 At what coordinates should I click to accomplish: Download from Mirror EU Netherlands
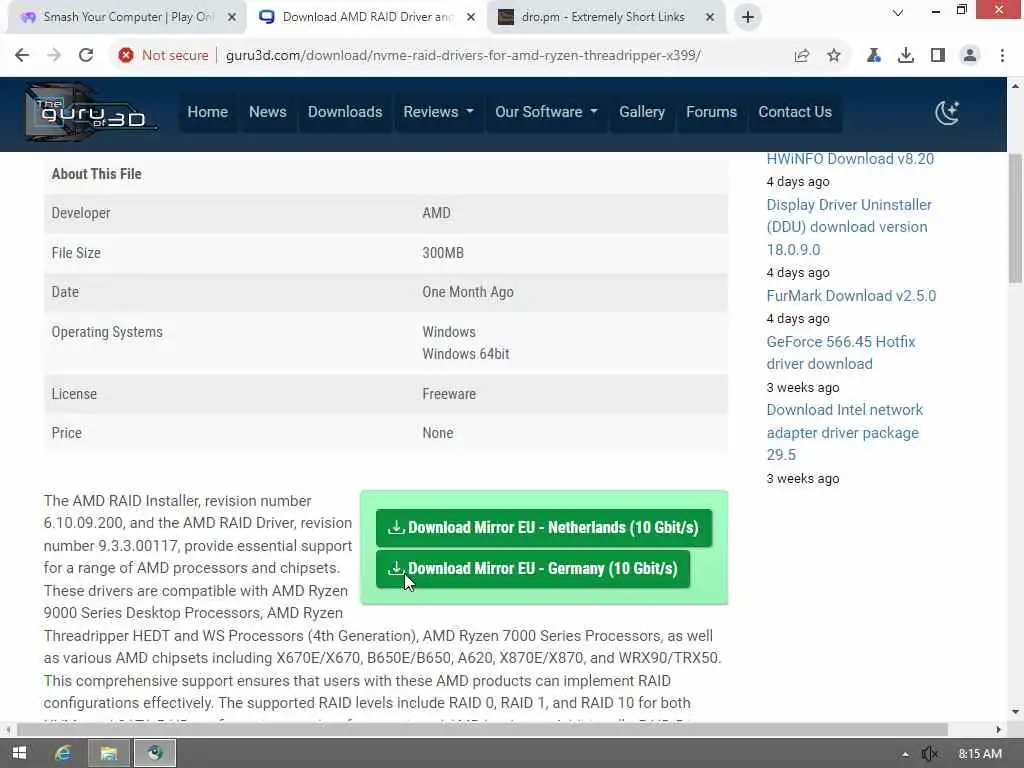pos(544,528)
